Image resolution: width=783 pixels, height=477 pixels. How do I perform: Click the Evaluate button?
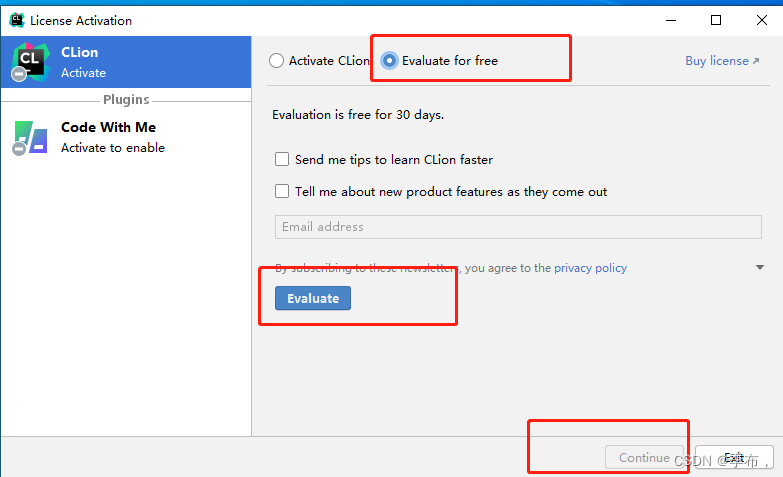(313, 298)
